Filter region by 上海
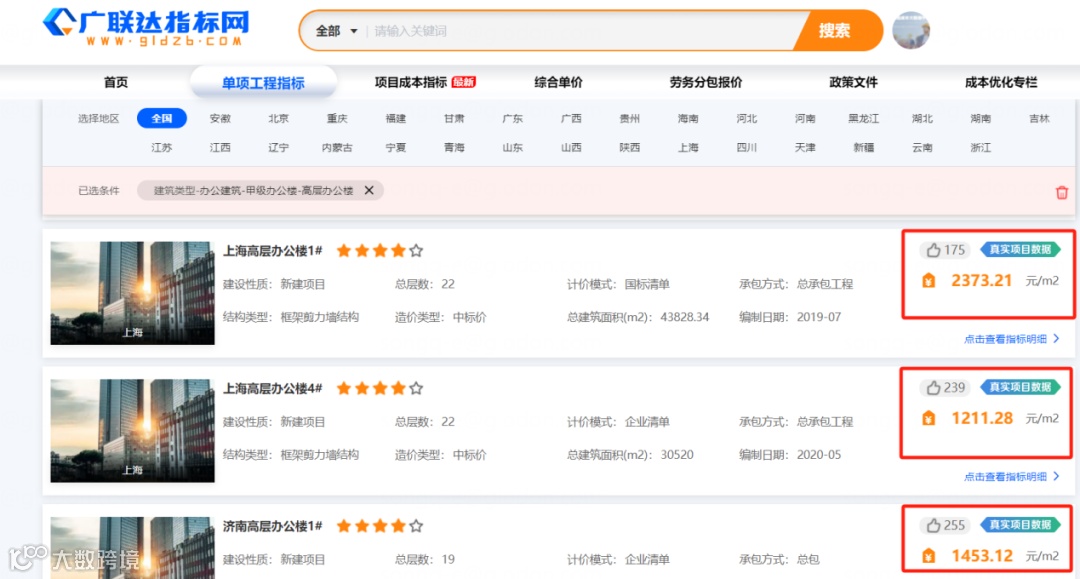Screen dimensions: 1080x579 click(688, 147)
